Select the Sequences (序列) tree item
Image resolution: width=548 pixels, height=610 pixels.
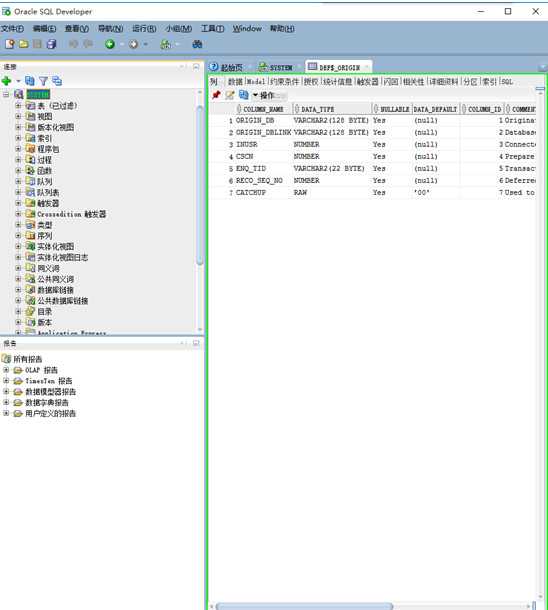click(44, 236)
